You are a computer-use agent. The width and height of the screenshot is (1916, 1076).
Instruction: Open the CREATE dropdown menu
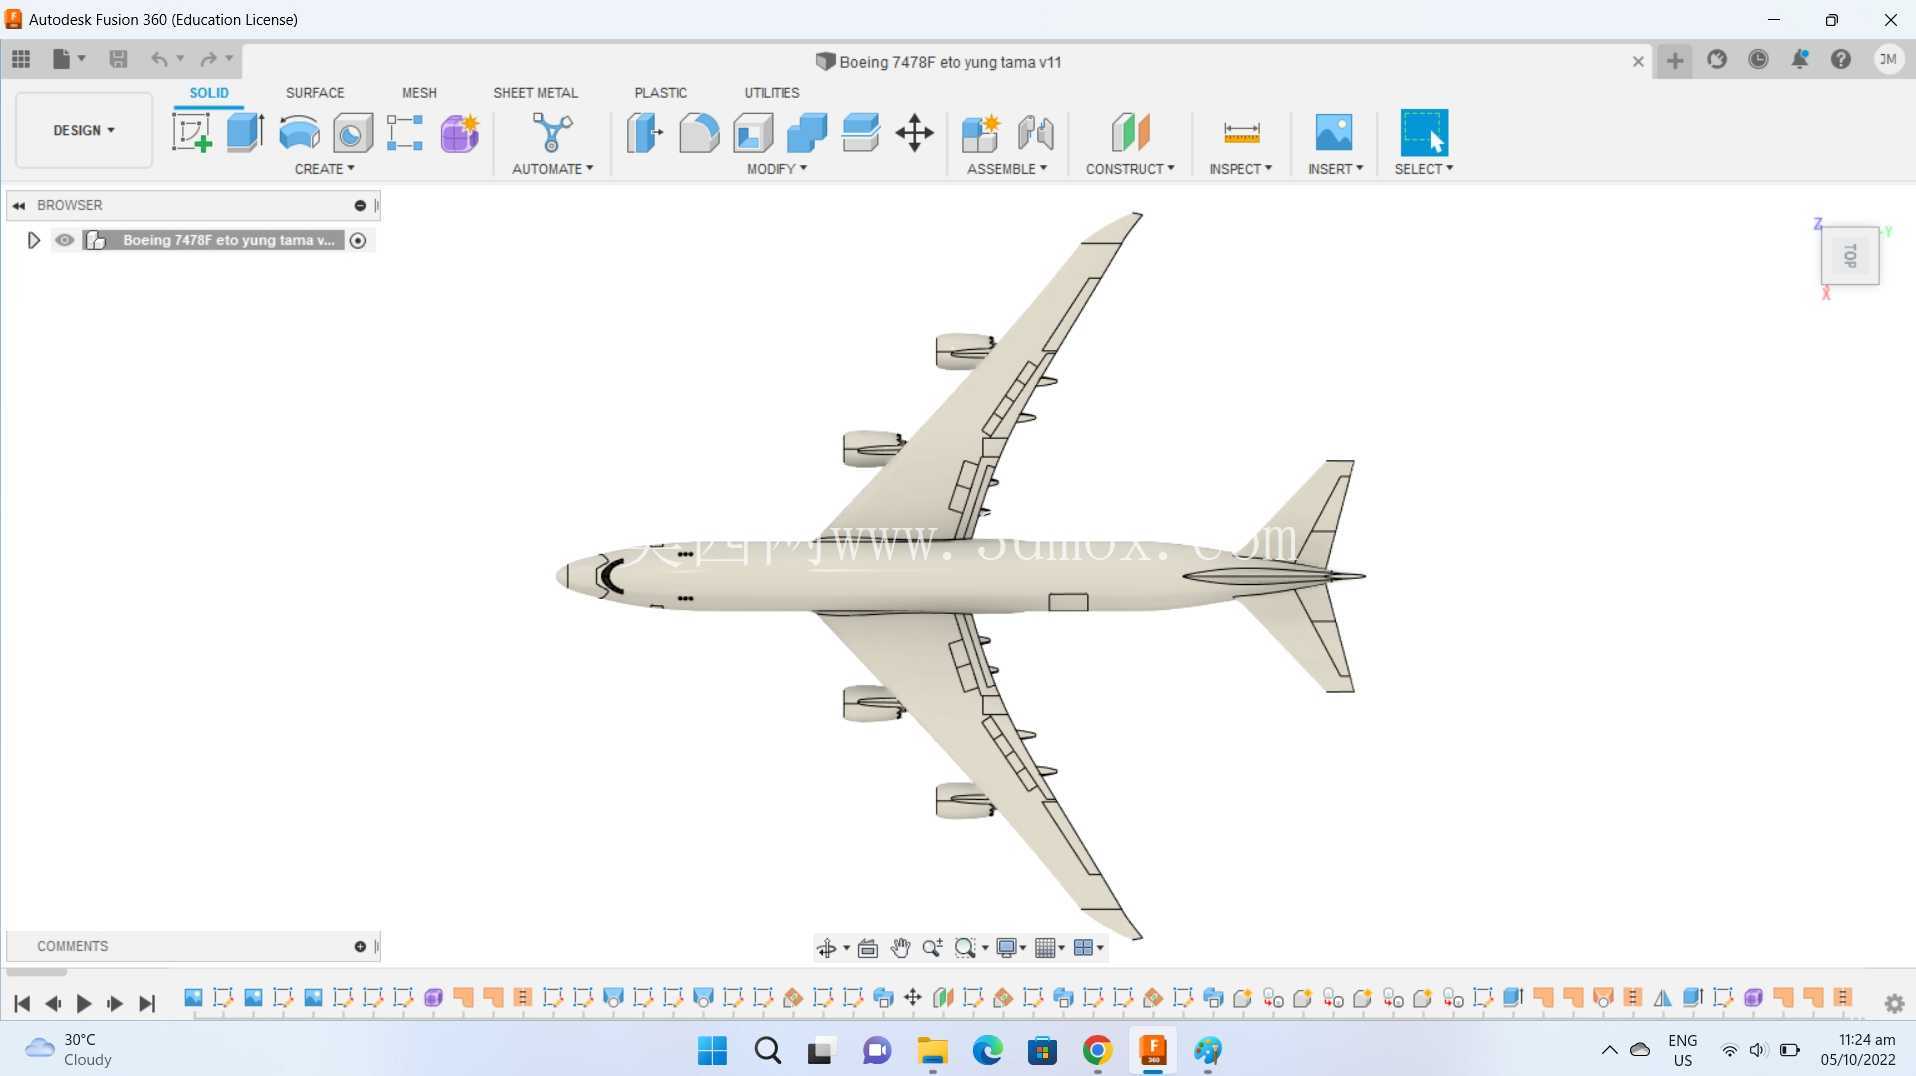(324, 169)
